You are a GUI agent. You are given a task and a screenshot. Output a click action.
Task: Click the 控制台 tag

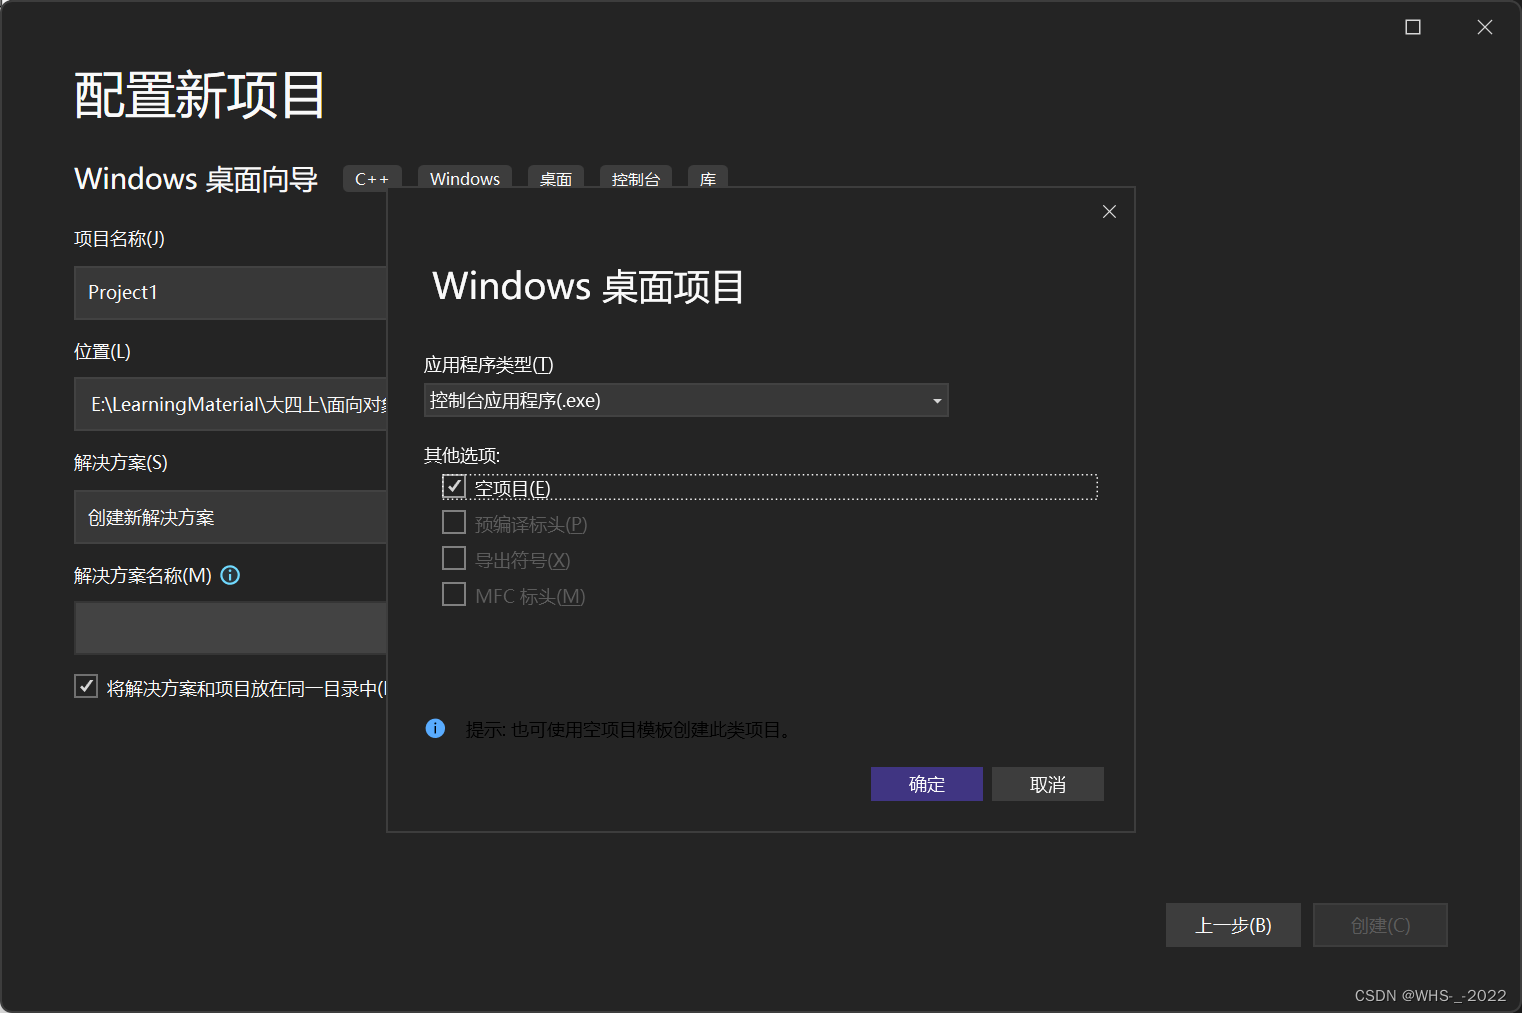636,177
